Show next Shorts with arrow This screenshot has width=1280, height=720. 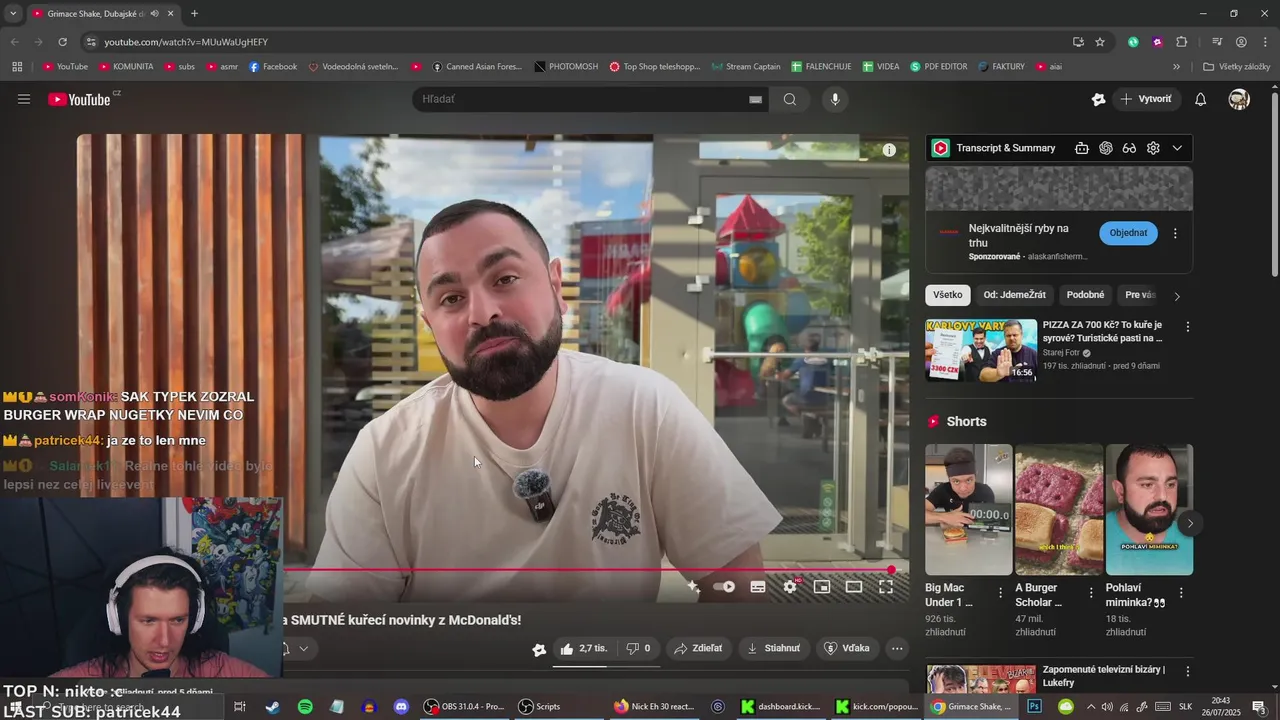coord(1190,523)
